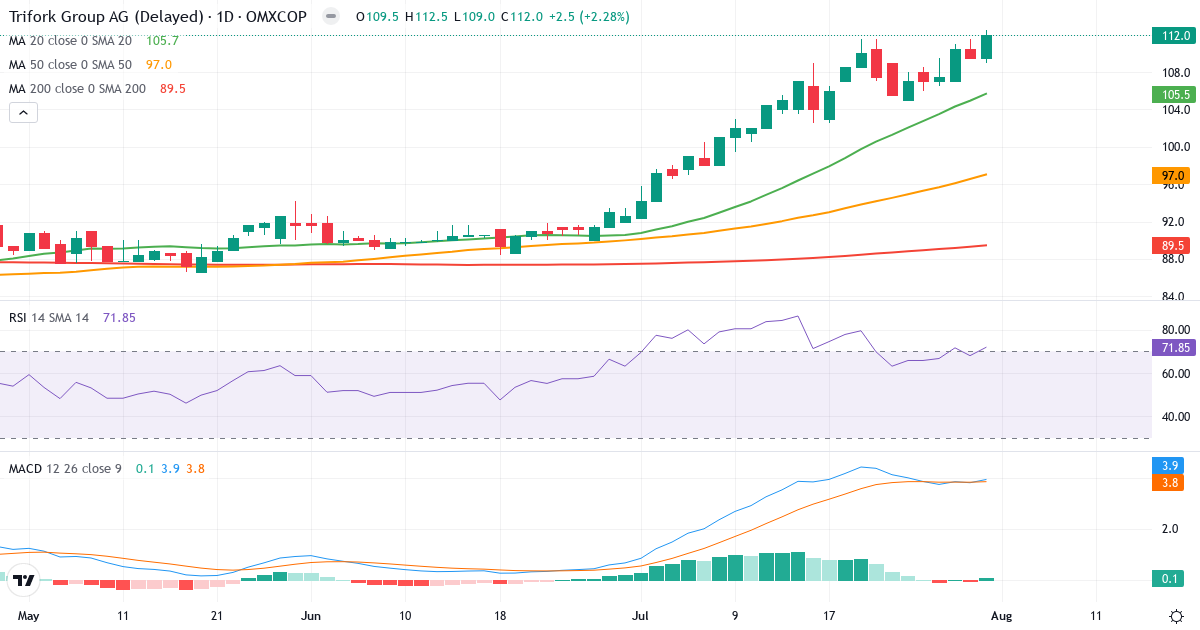Click the May label on the time axis
This screenshot has width=1200, height=630.
click(x=29, y=616)
